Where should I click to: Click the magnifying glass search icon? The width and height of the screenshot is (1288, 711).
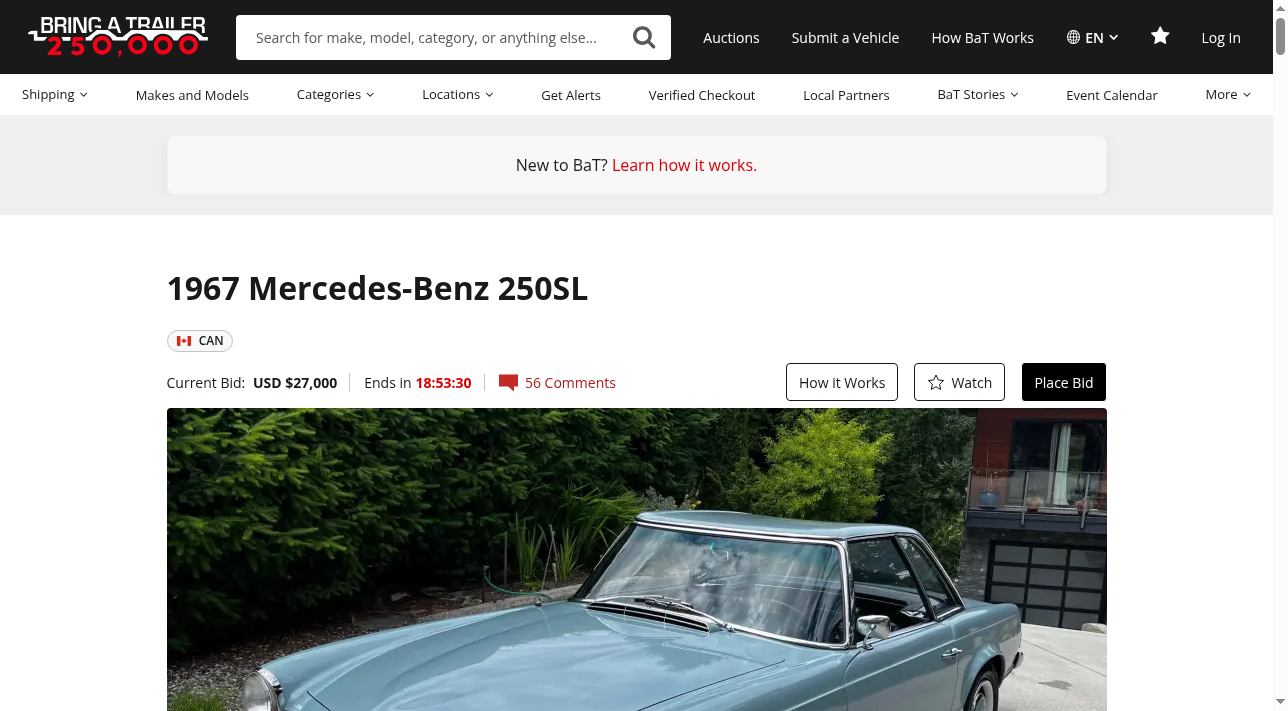[x=644, y=37]
